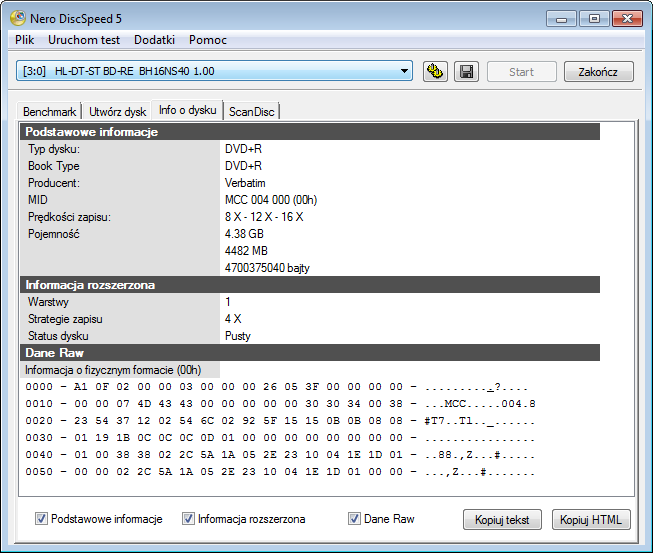Viewport: 653px width, 553px height.
Task: Open the Pomoc menu
Action: point(208,40)
